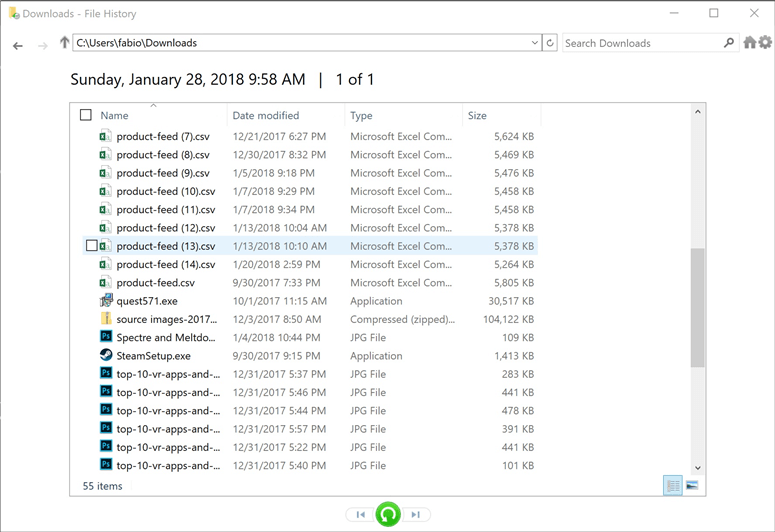Click the green Restore button
This screenshot has height=532, width=775.
[388, 514]
